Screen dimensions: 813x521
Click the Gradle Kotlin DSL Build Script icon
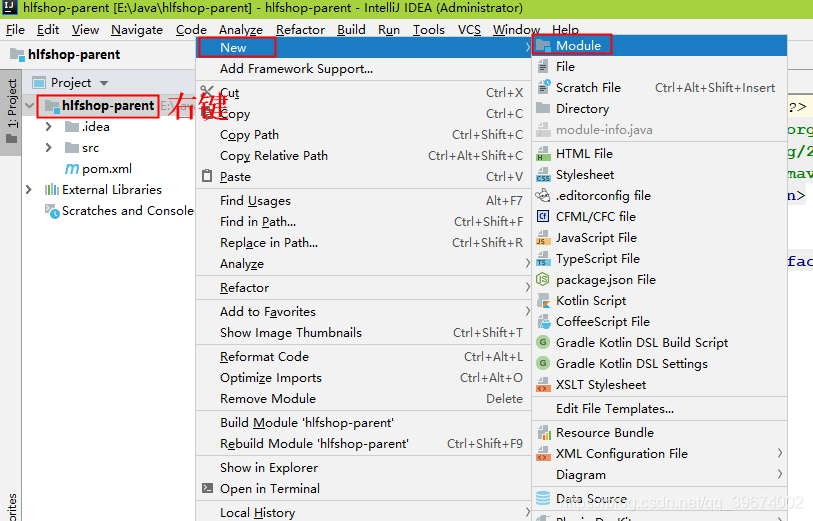(x=542, y=343)
